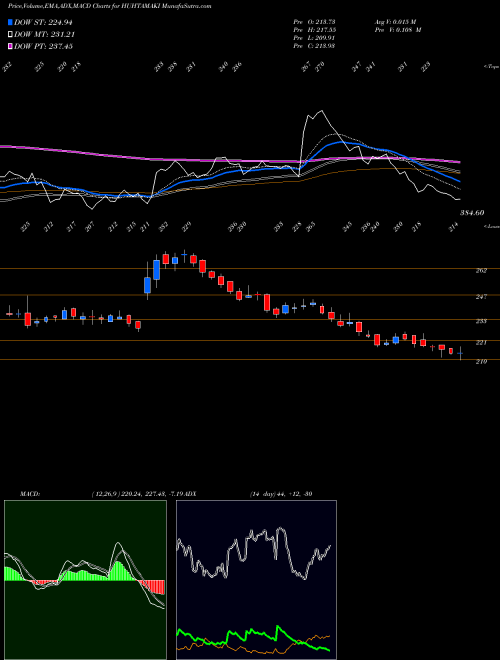Image resolution: width=500 pixels, height=660 pixels.
Task: Click the top label 270 above the price peak
Action: coord(320,67)
